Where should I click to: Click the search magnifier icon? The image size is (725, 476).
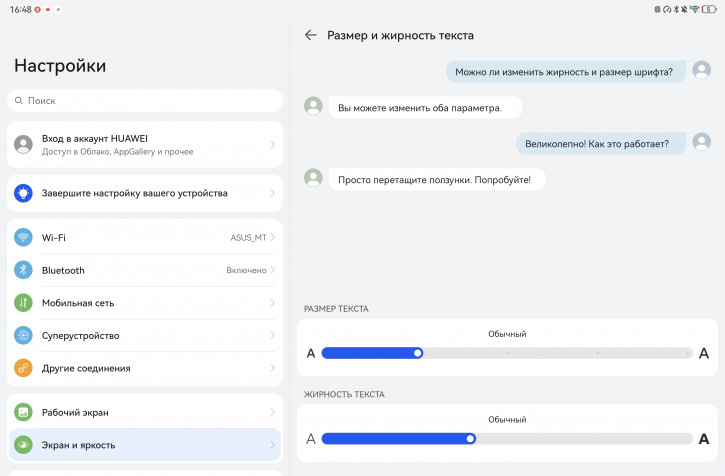click(x=18, y=100)
